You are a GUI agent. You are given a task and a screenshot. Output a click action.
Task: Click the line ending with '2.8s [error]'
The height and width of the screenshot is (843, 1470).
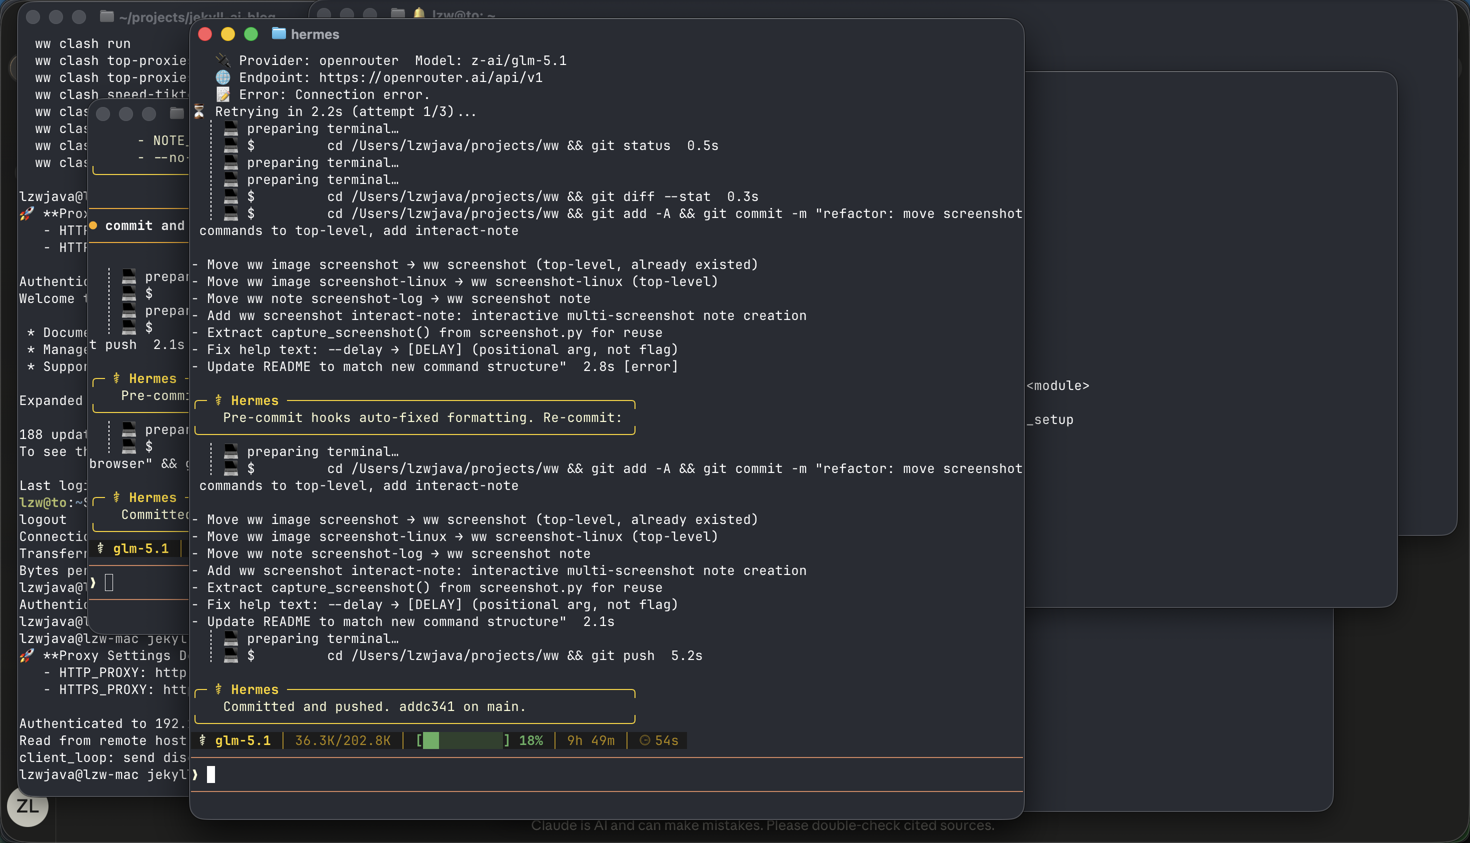[x=434, y=366]
